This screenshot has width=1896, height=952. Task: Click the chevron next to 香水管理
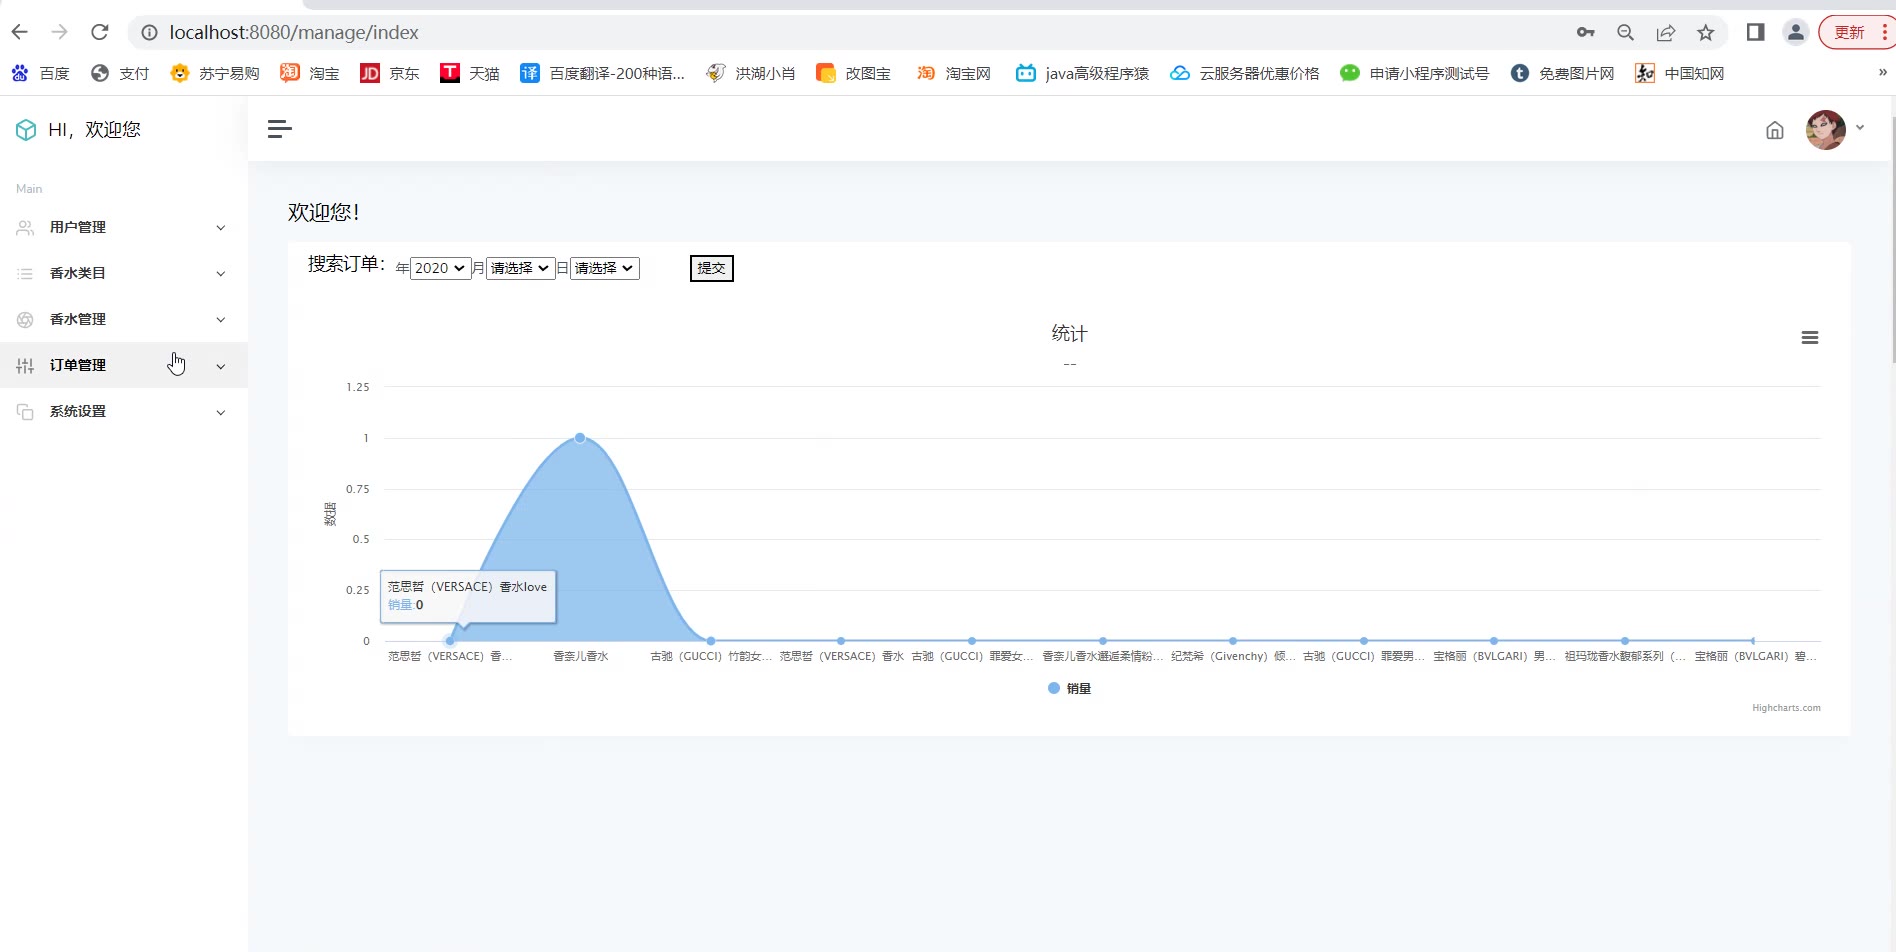tap(221, 320)
